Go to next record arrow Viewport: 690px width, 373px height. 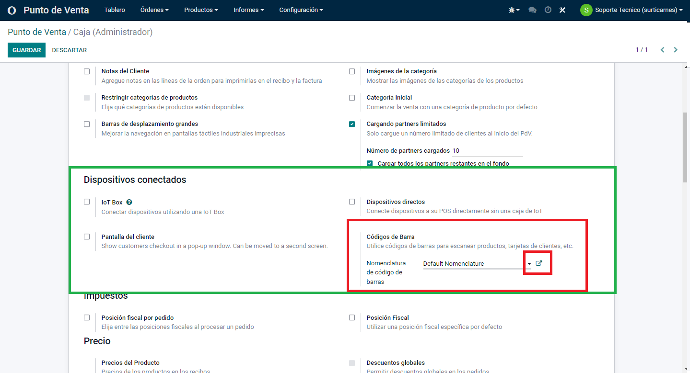(x=675, y=50)
